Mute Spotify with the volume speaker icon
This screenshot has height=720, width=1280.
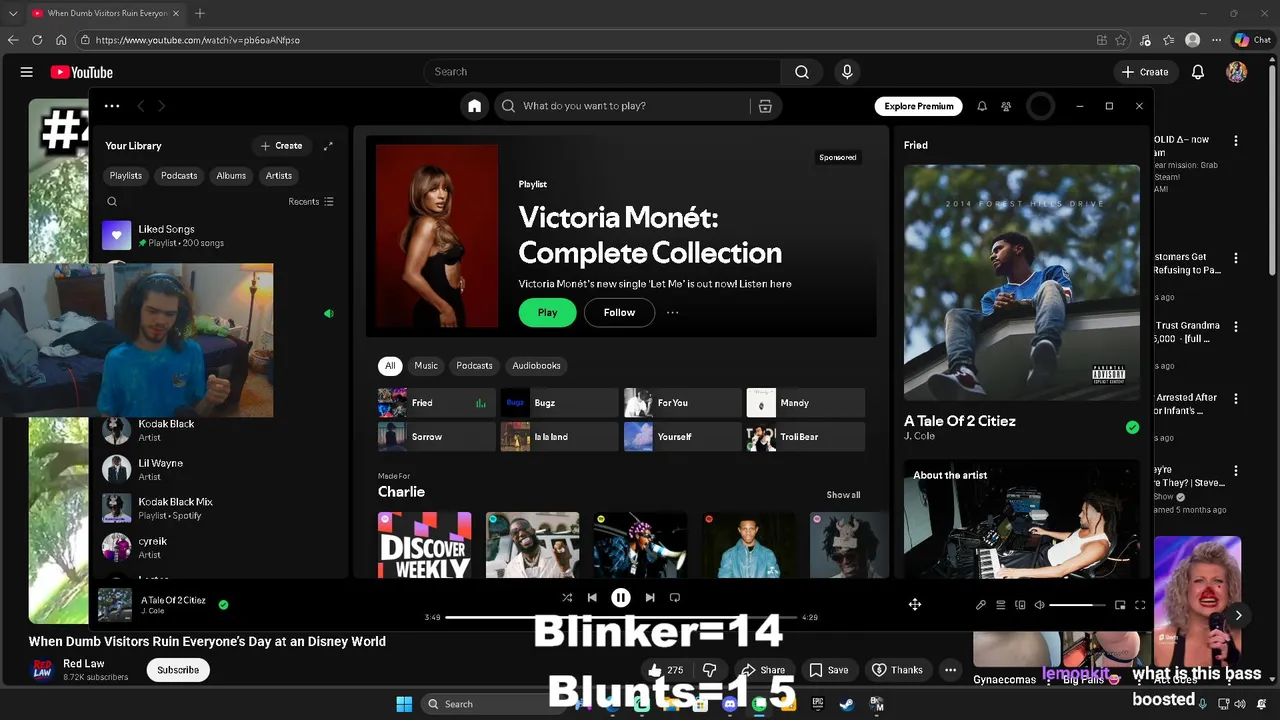(1040, 605)
